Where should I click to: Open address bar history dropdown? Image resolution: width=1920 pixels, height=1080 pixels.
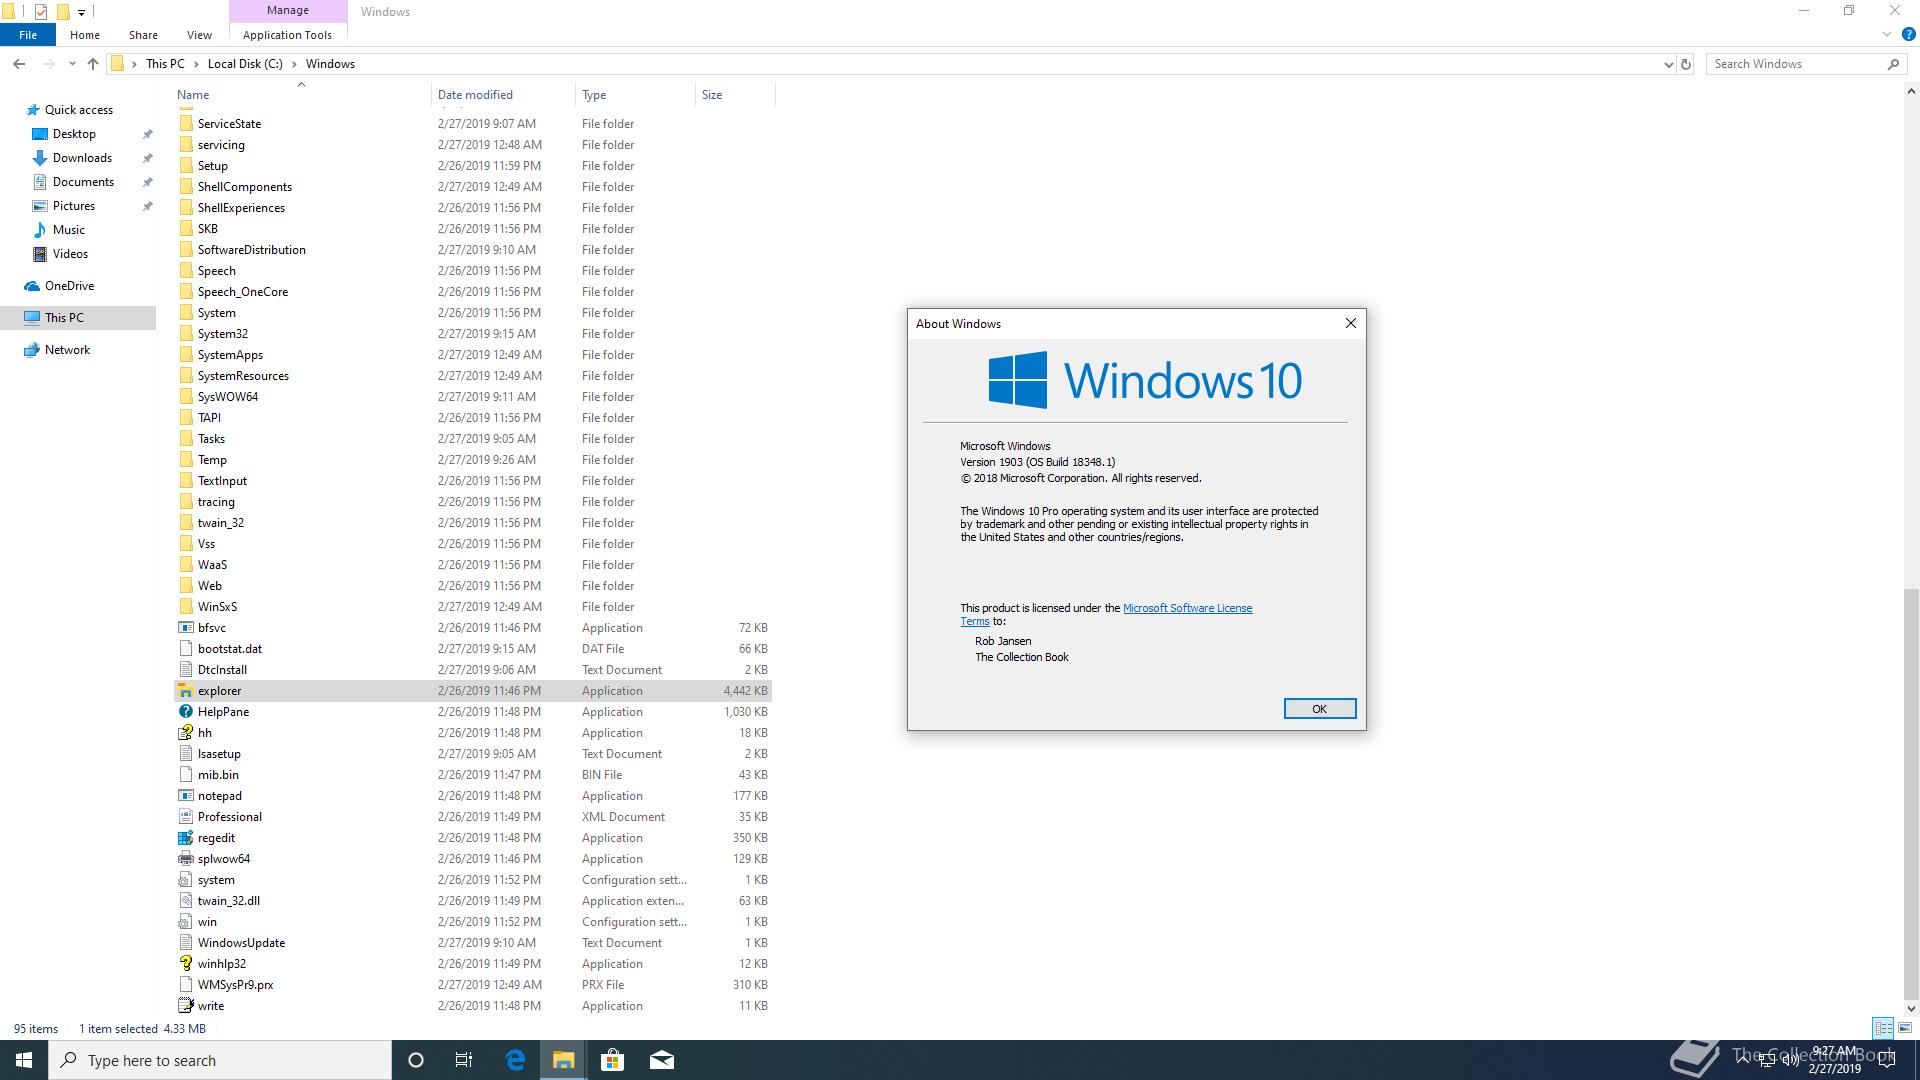click(x=1668, y=64)
